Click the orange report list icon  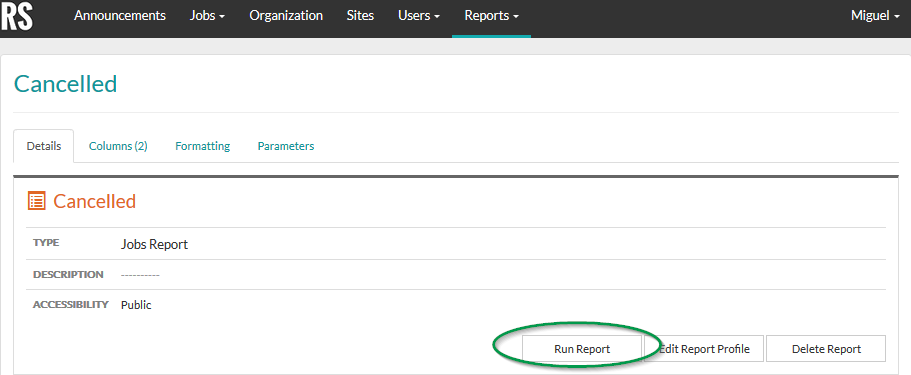pos(36,201)
